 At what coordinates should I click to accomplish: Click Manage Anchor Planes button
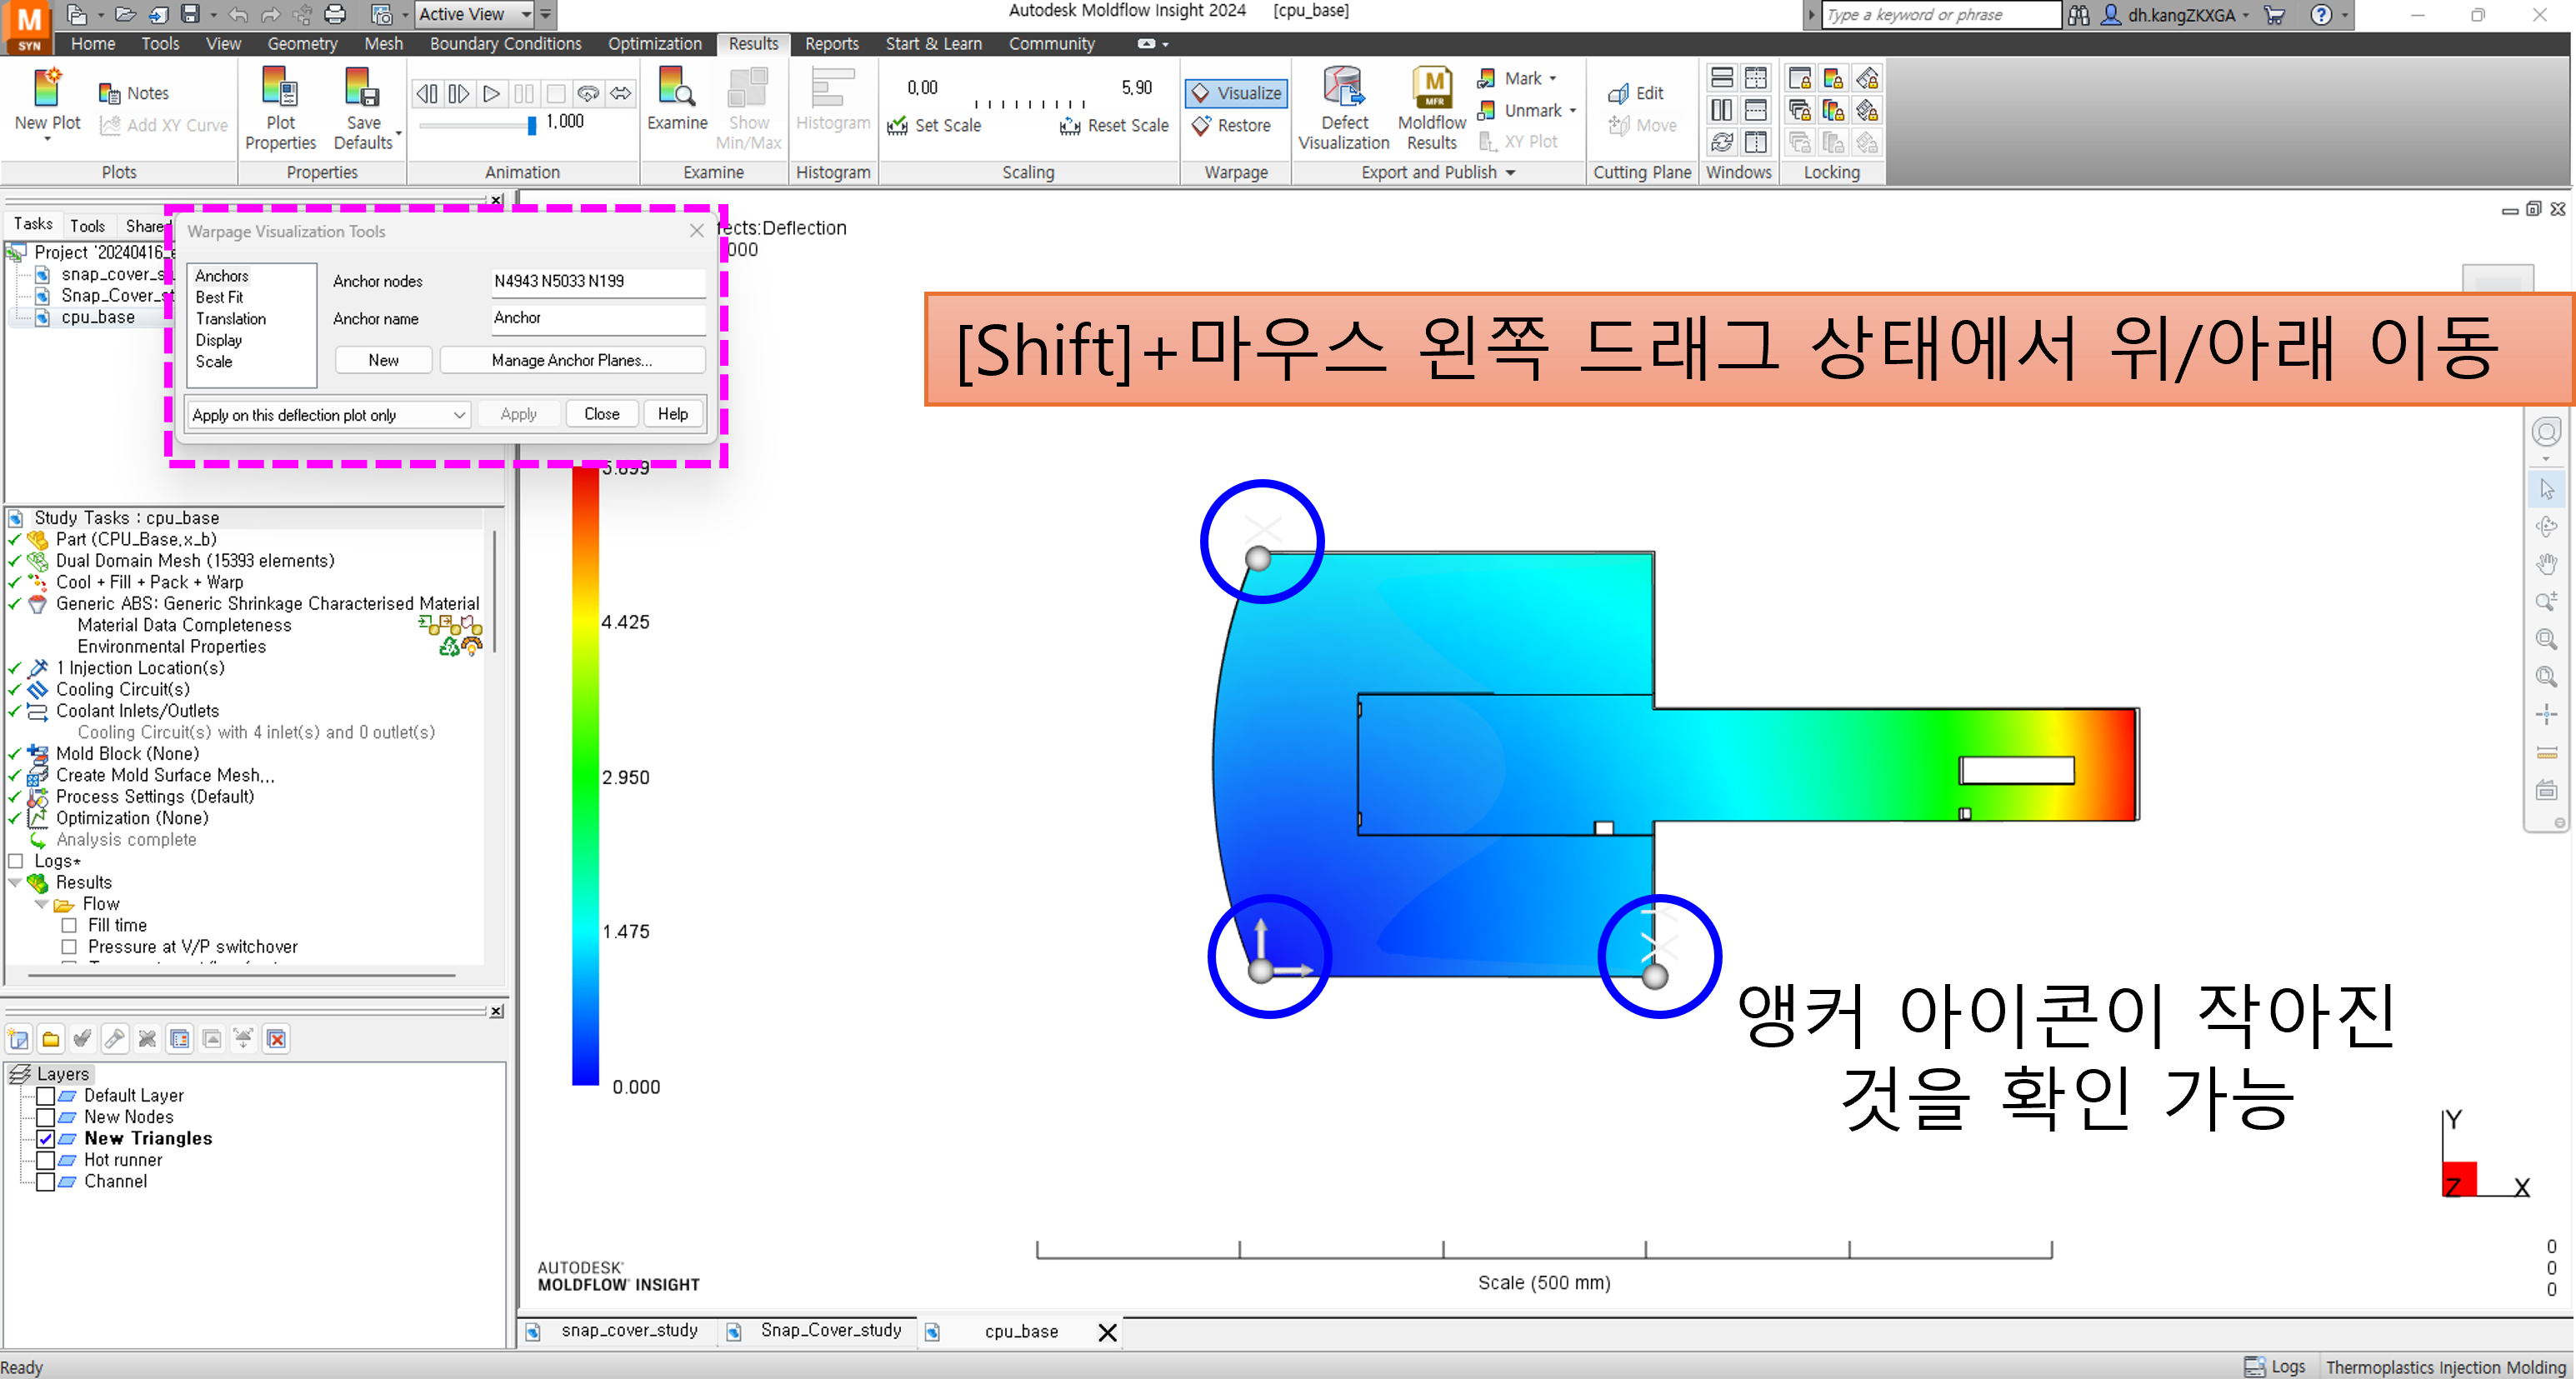tap(572, 360)
